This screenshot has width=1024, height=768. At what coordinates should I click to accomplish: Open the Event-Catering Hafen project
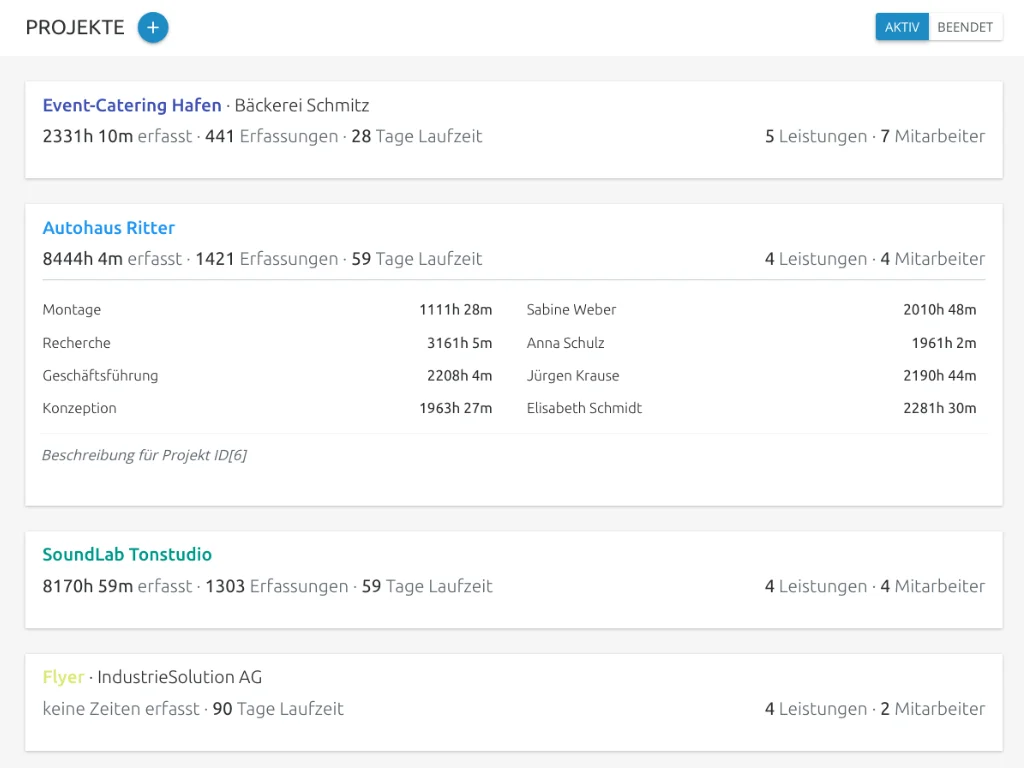[x=132, y=105]
